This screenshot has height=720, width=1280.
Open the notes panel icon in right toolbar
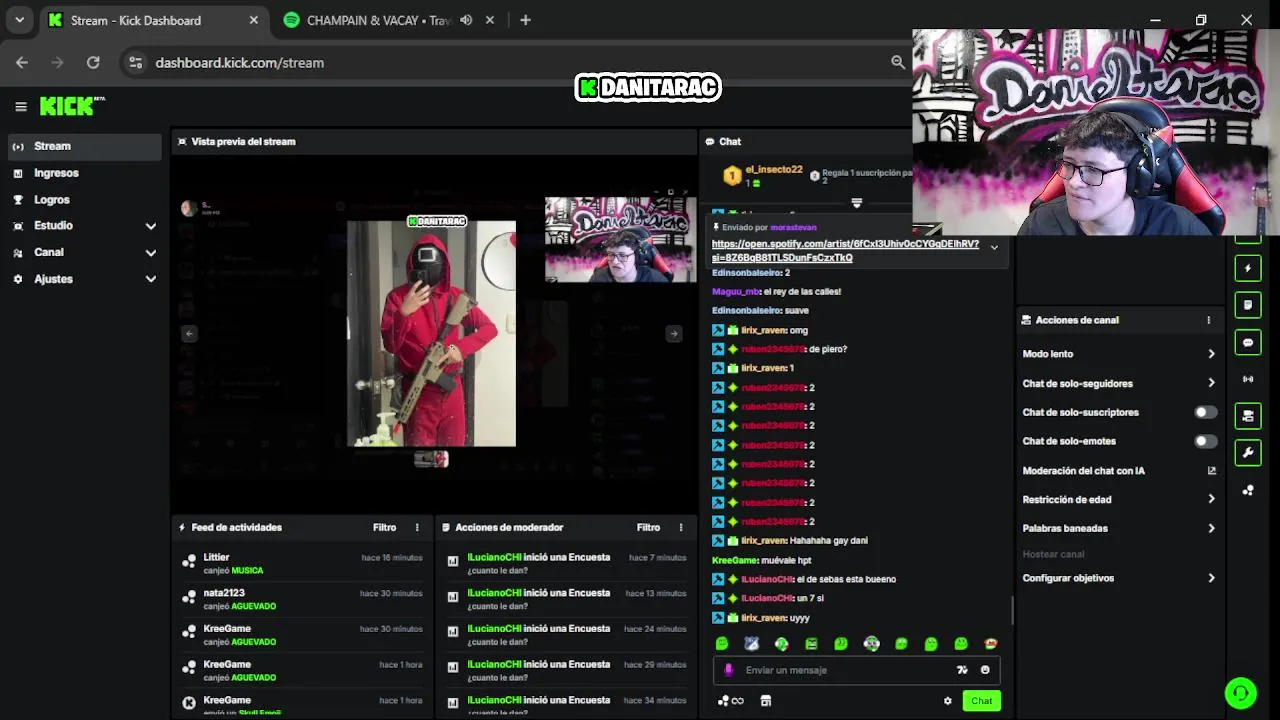[x=1247, y=305]
